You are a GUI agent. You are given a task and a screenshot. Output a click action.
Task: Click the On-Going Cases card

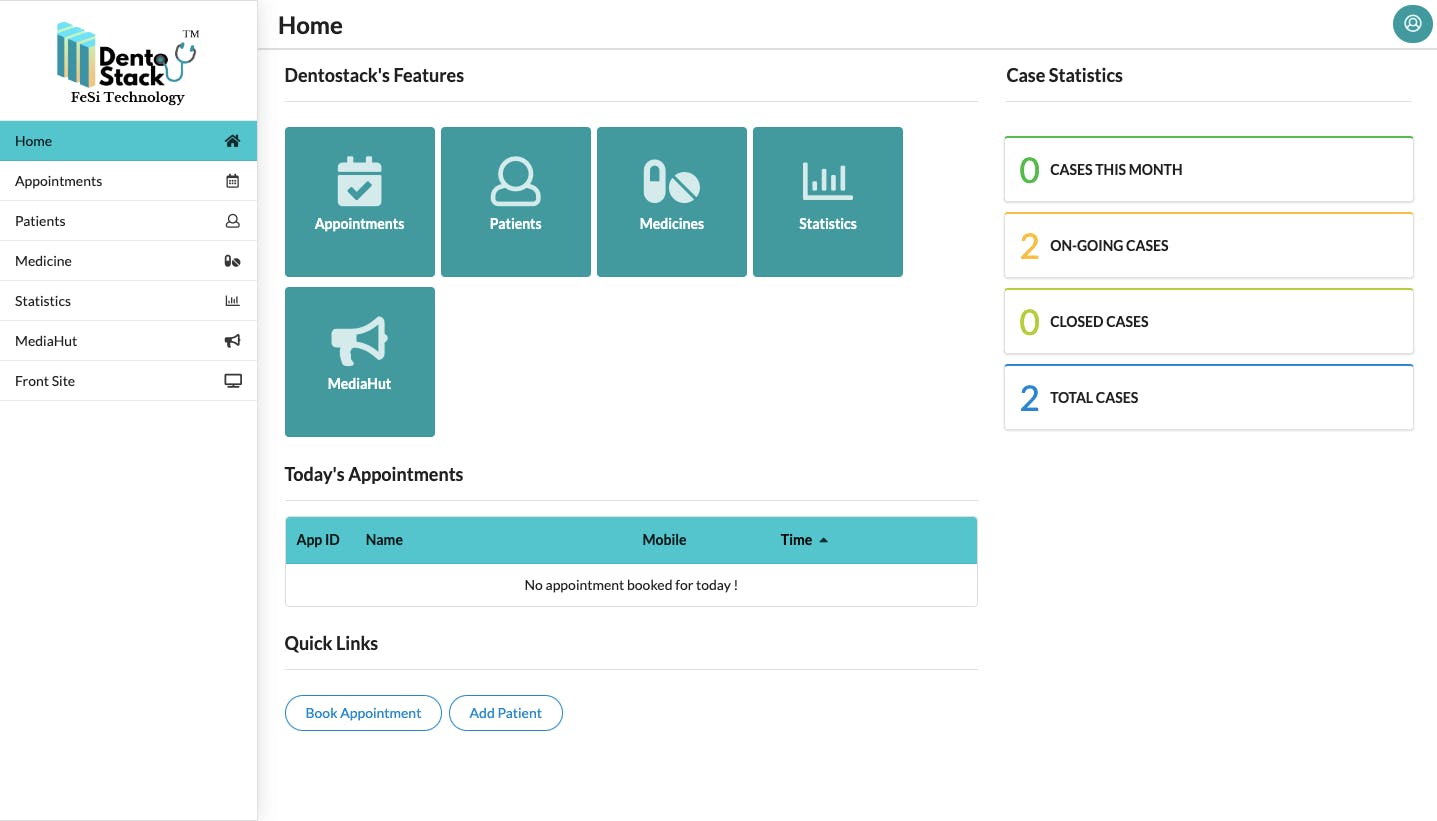(1209, 245)
